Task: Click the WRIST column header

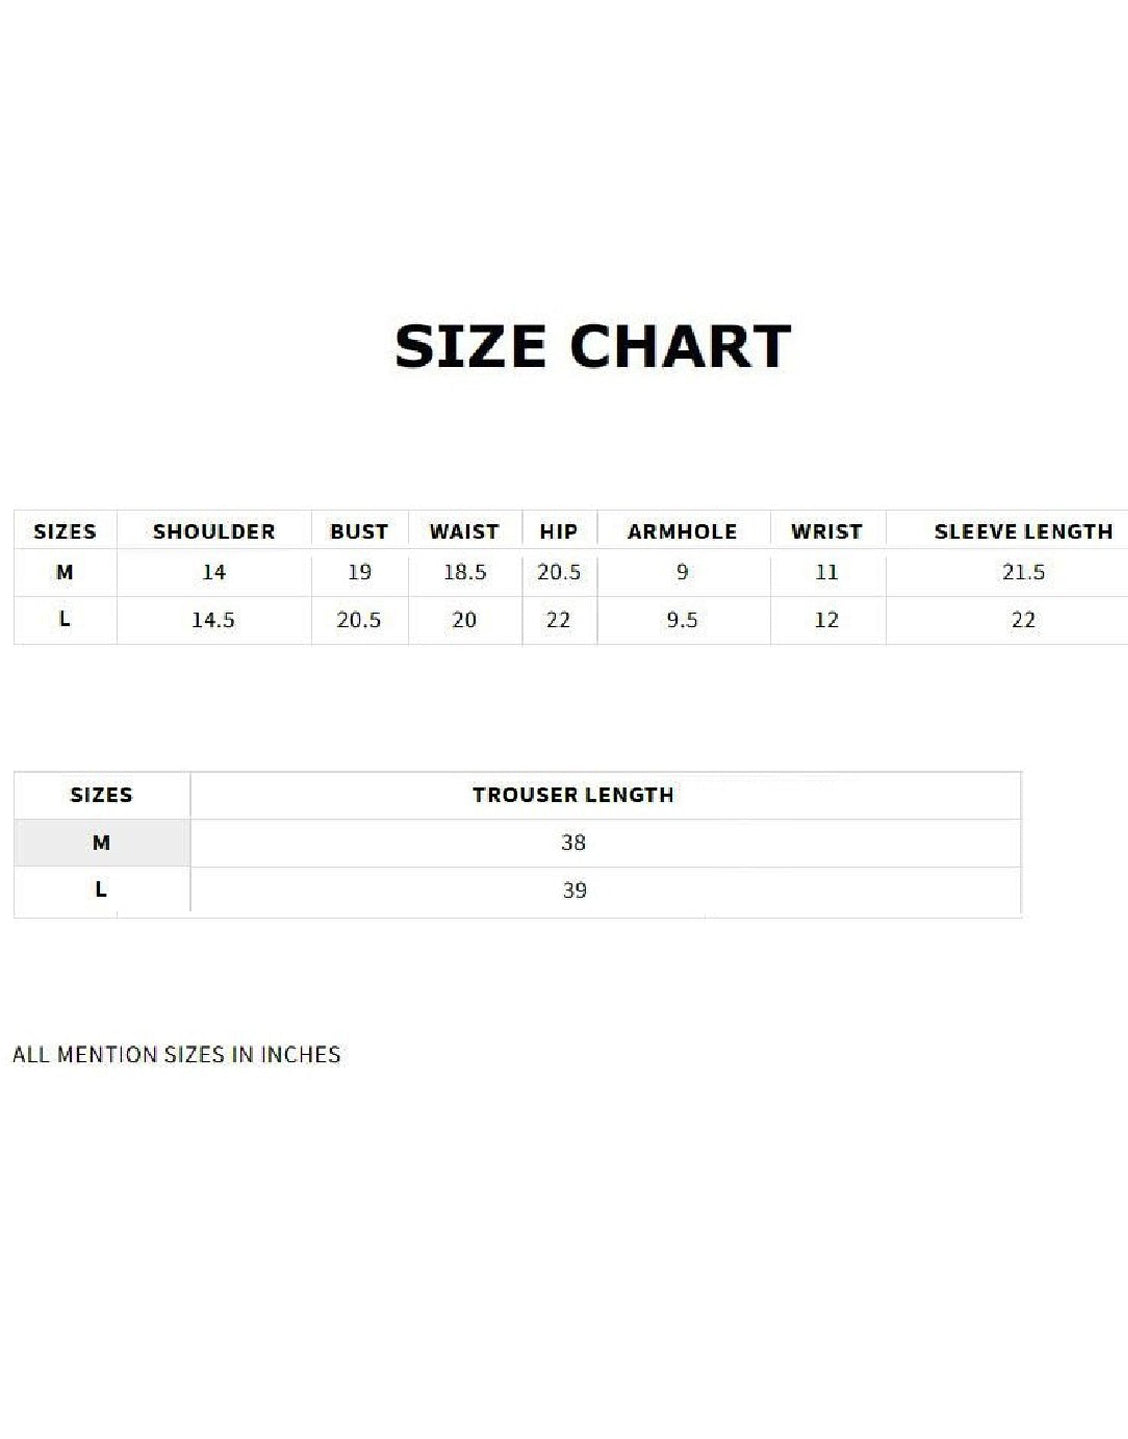Action: click(x=826, y=532)
